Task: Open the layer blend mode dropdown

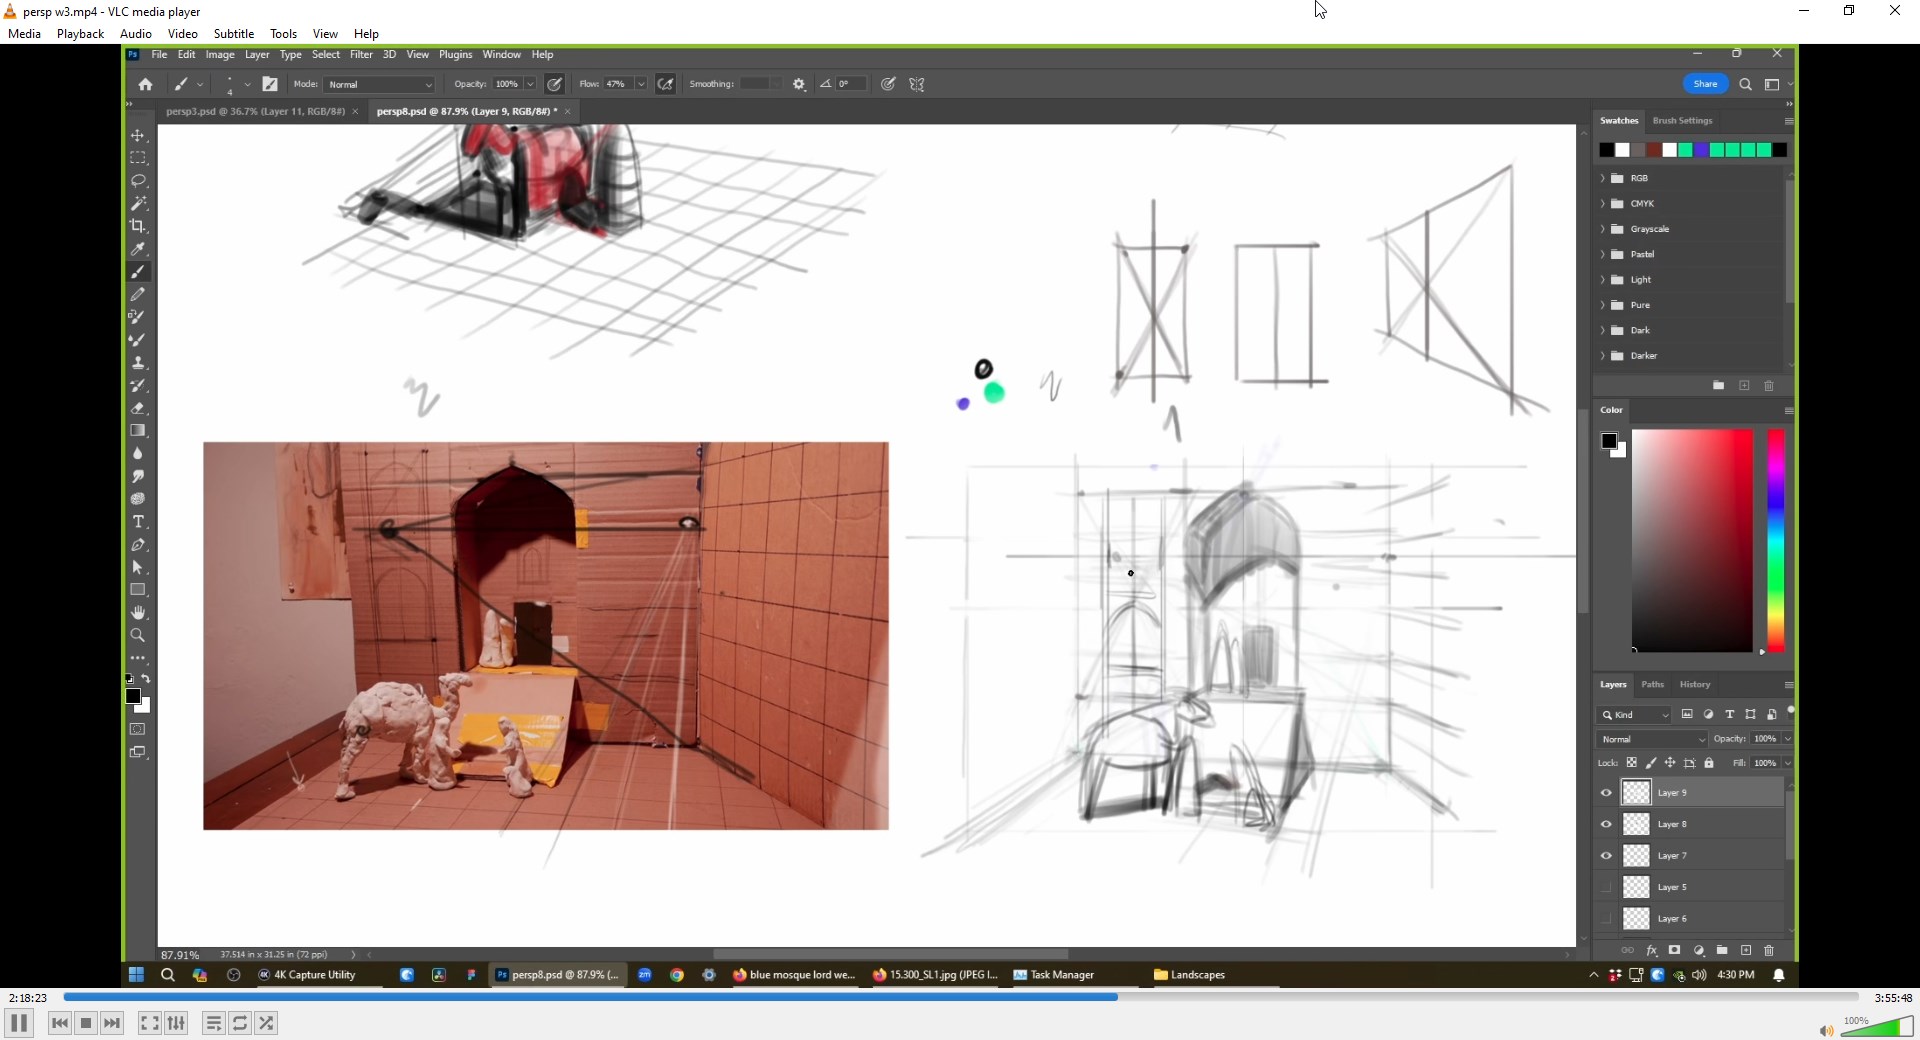Action: [1651, 739]
